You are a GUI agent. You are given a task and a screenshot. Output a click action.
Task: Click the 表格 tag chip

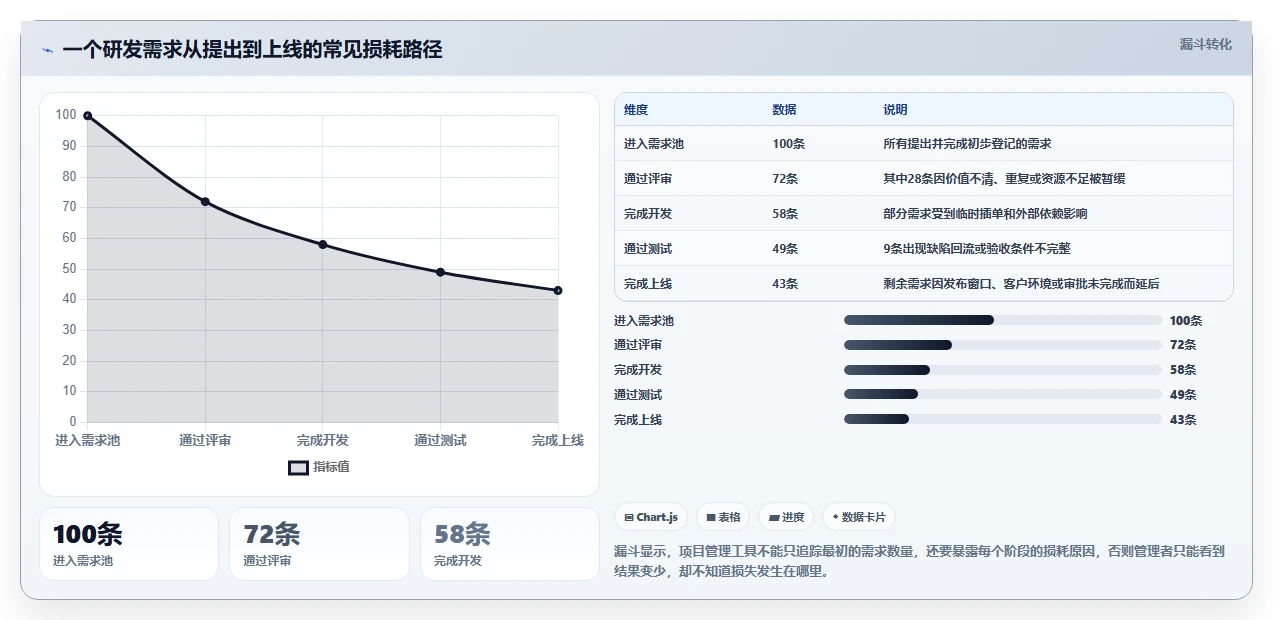[x=723, y=517]
